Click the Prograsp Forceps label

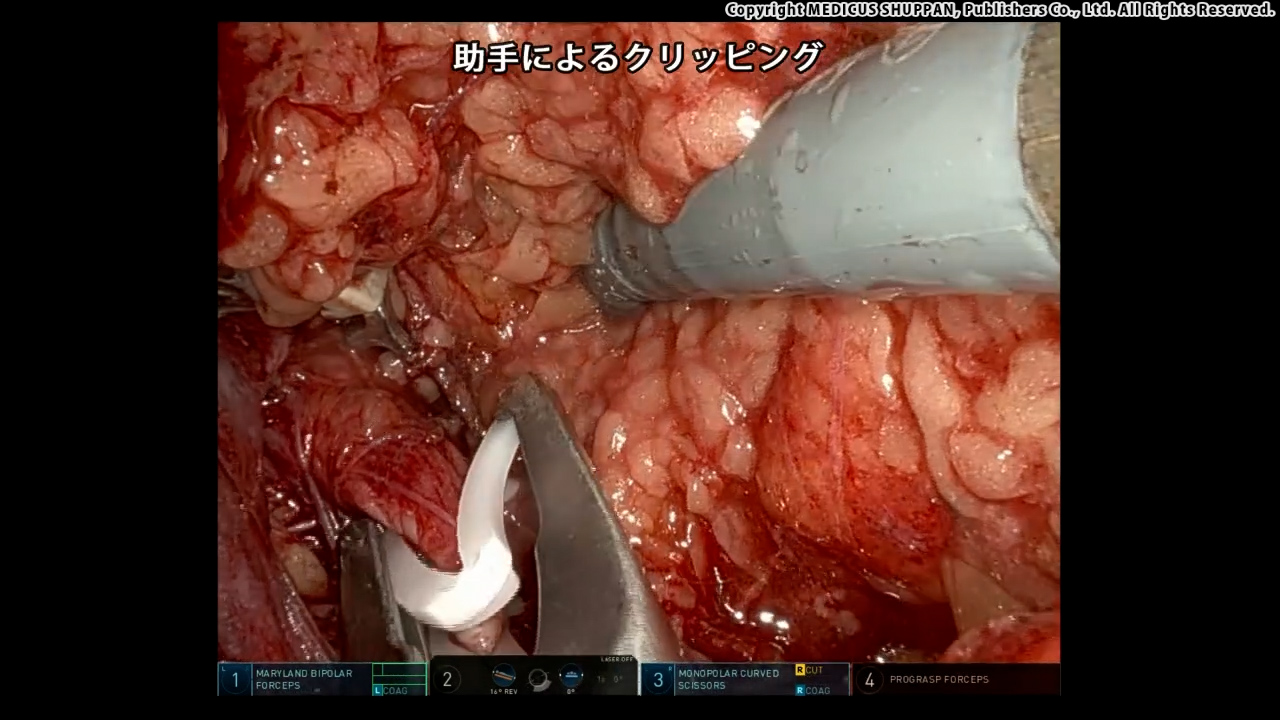point(939,680)
